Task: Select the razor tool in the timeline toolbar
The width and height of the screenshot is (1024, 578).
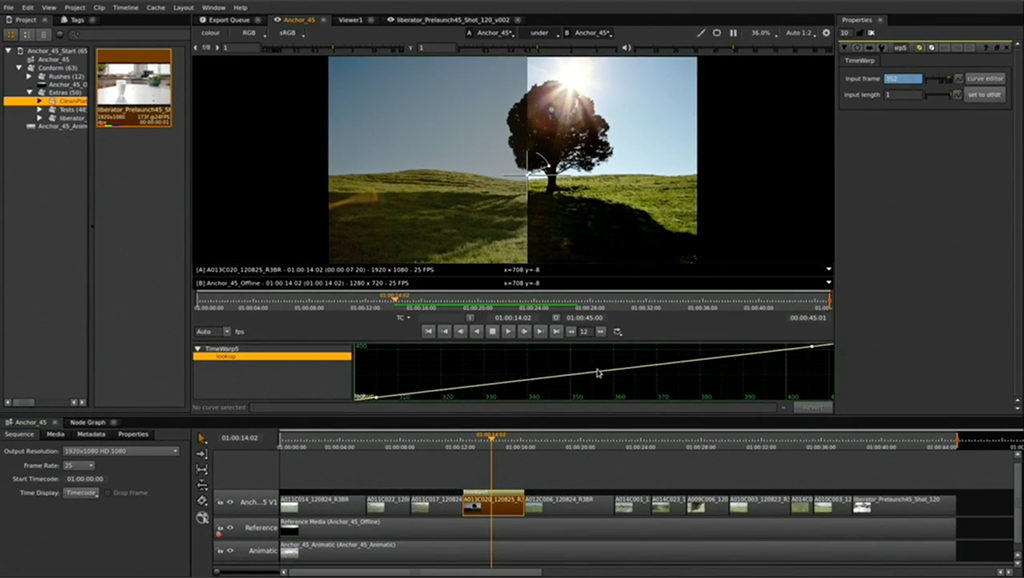Action: coord(203,500)
